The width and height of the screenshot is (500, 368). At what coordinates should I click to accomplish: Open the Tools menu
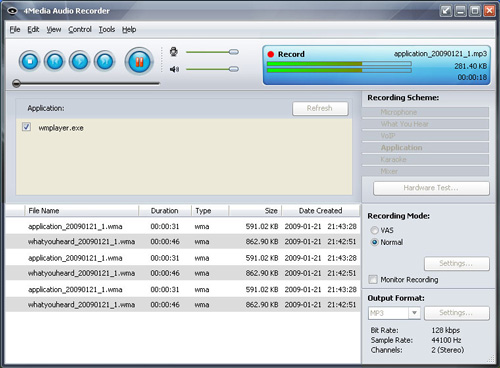point(107,29)
